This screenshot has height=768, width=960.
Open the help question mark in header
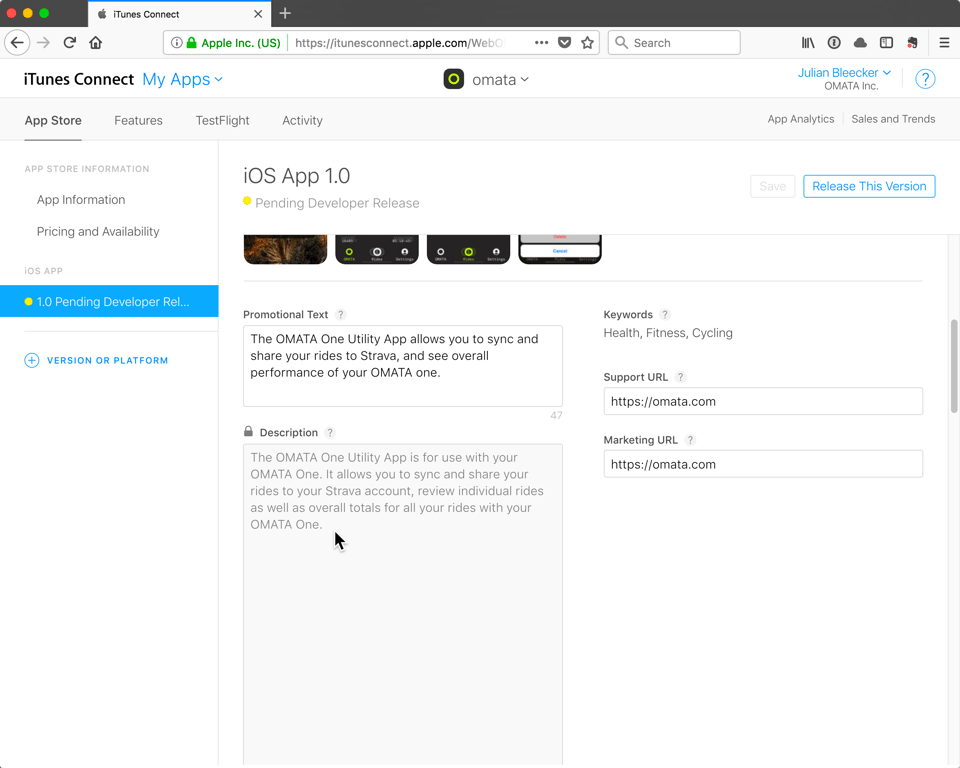[925, 79]
